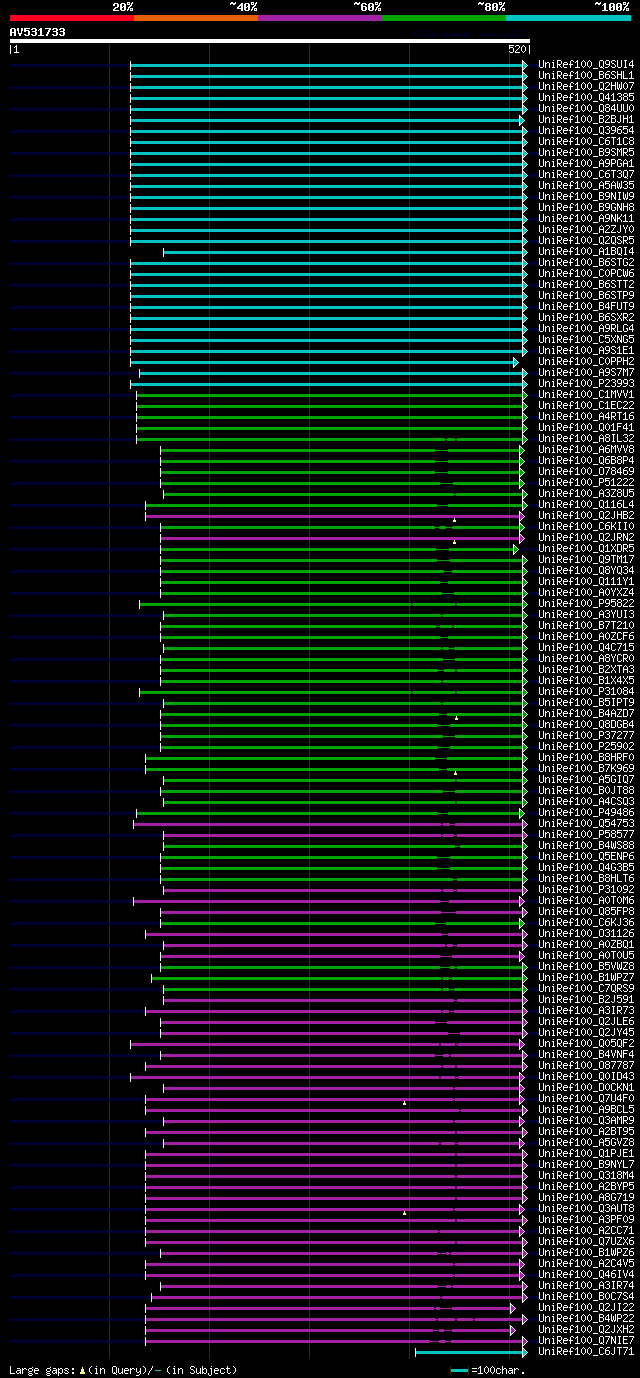Click the cyan ~100% identity legend segment

pos(567,18)
